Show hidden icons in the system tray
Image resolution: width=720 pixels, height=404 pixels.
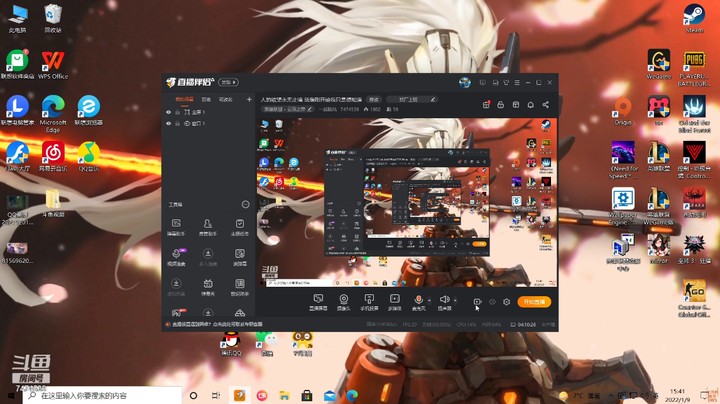tap(611, 395)
